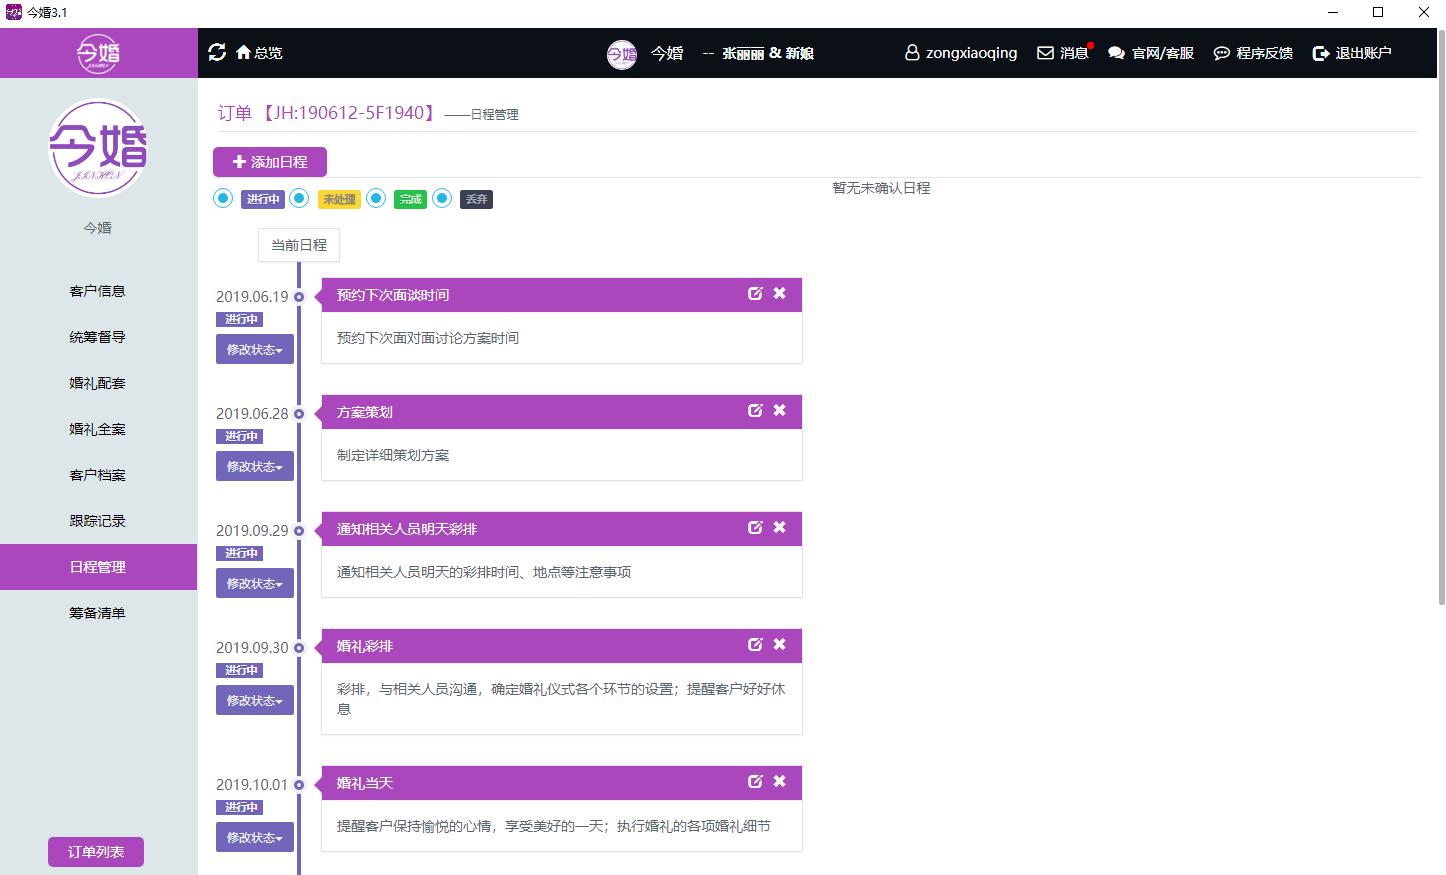The height and width of the screenshot is (875, 1446).
Task: Select the 进行中 status filter radio
Action: (222, 198)
